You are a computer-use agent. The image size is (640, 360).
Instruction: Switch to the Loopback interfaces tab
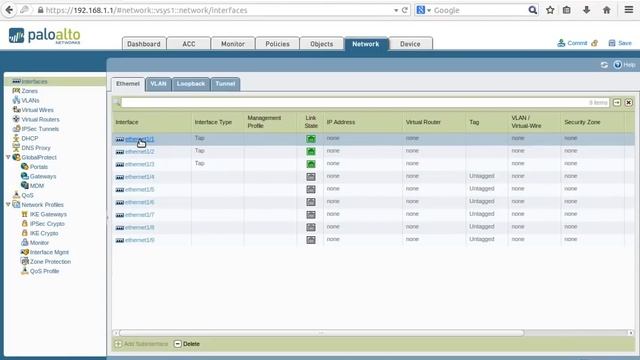pyautogui.click(x=191, y=84)
